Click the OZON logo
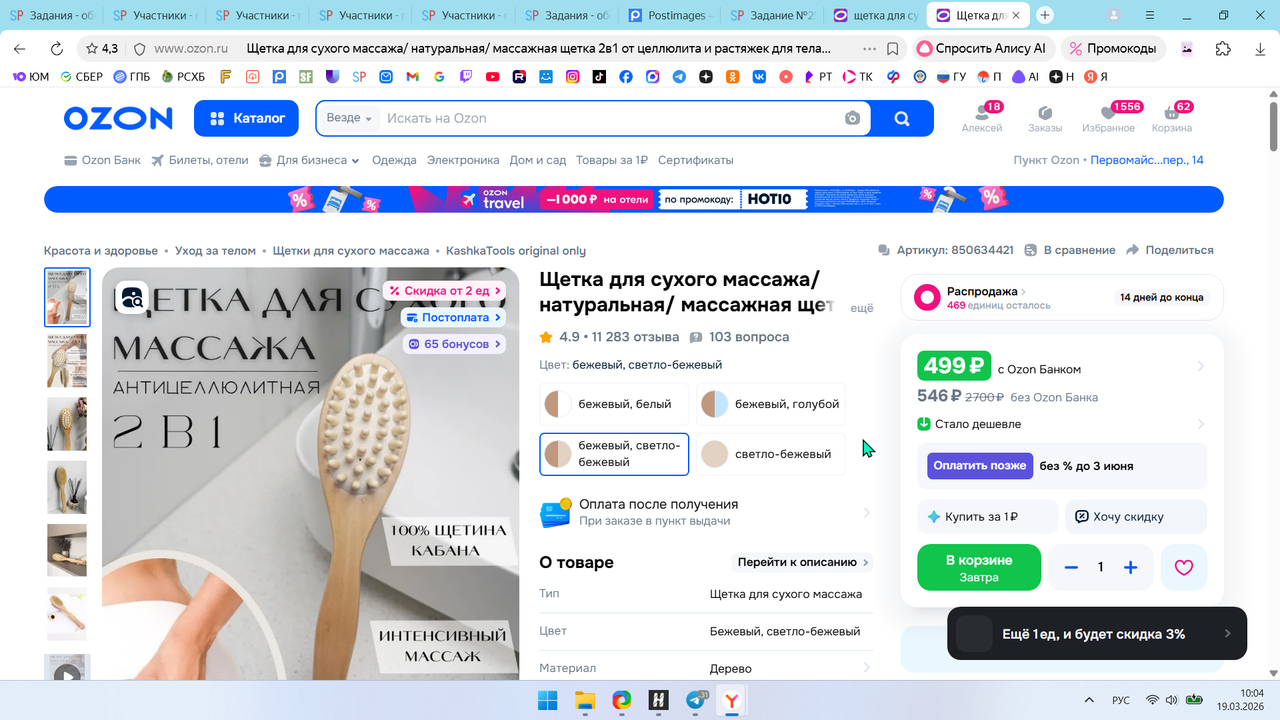Viewport: 1280px width, 720px height. pyautogui.click(x=118, y=118)
